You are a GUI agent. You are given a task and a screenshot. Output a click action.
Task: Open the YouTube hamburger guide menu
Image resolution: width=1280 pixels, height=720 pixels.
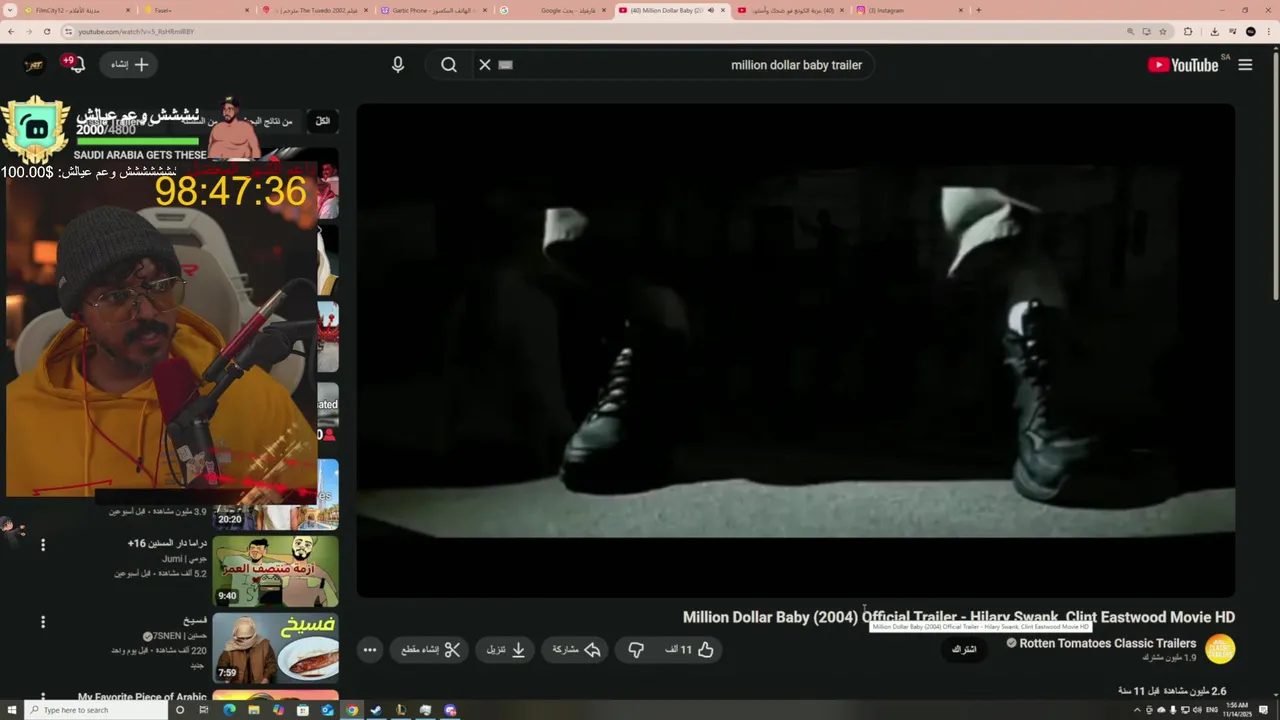click(1245, 65)
